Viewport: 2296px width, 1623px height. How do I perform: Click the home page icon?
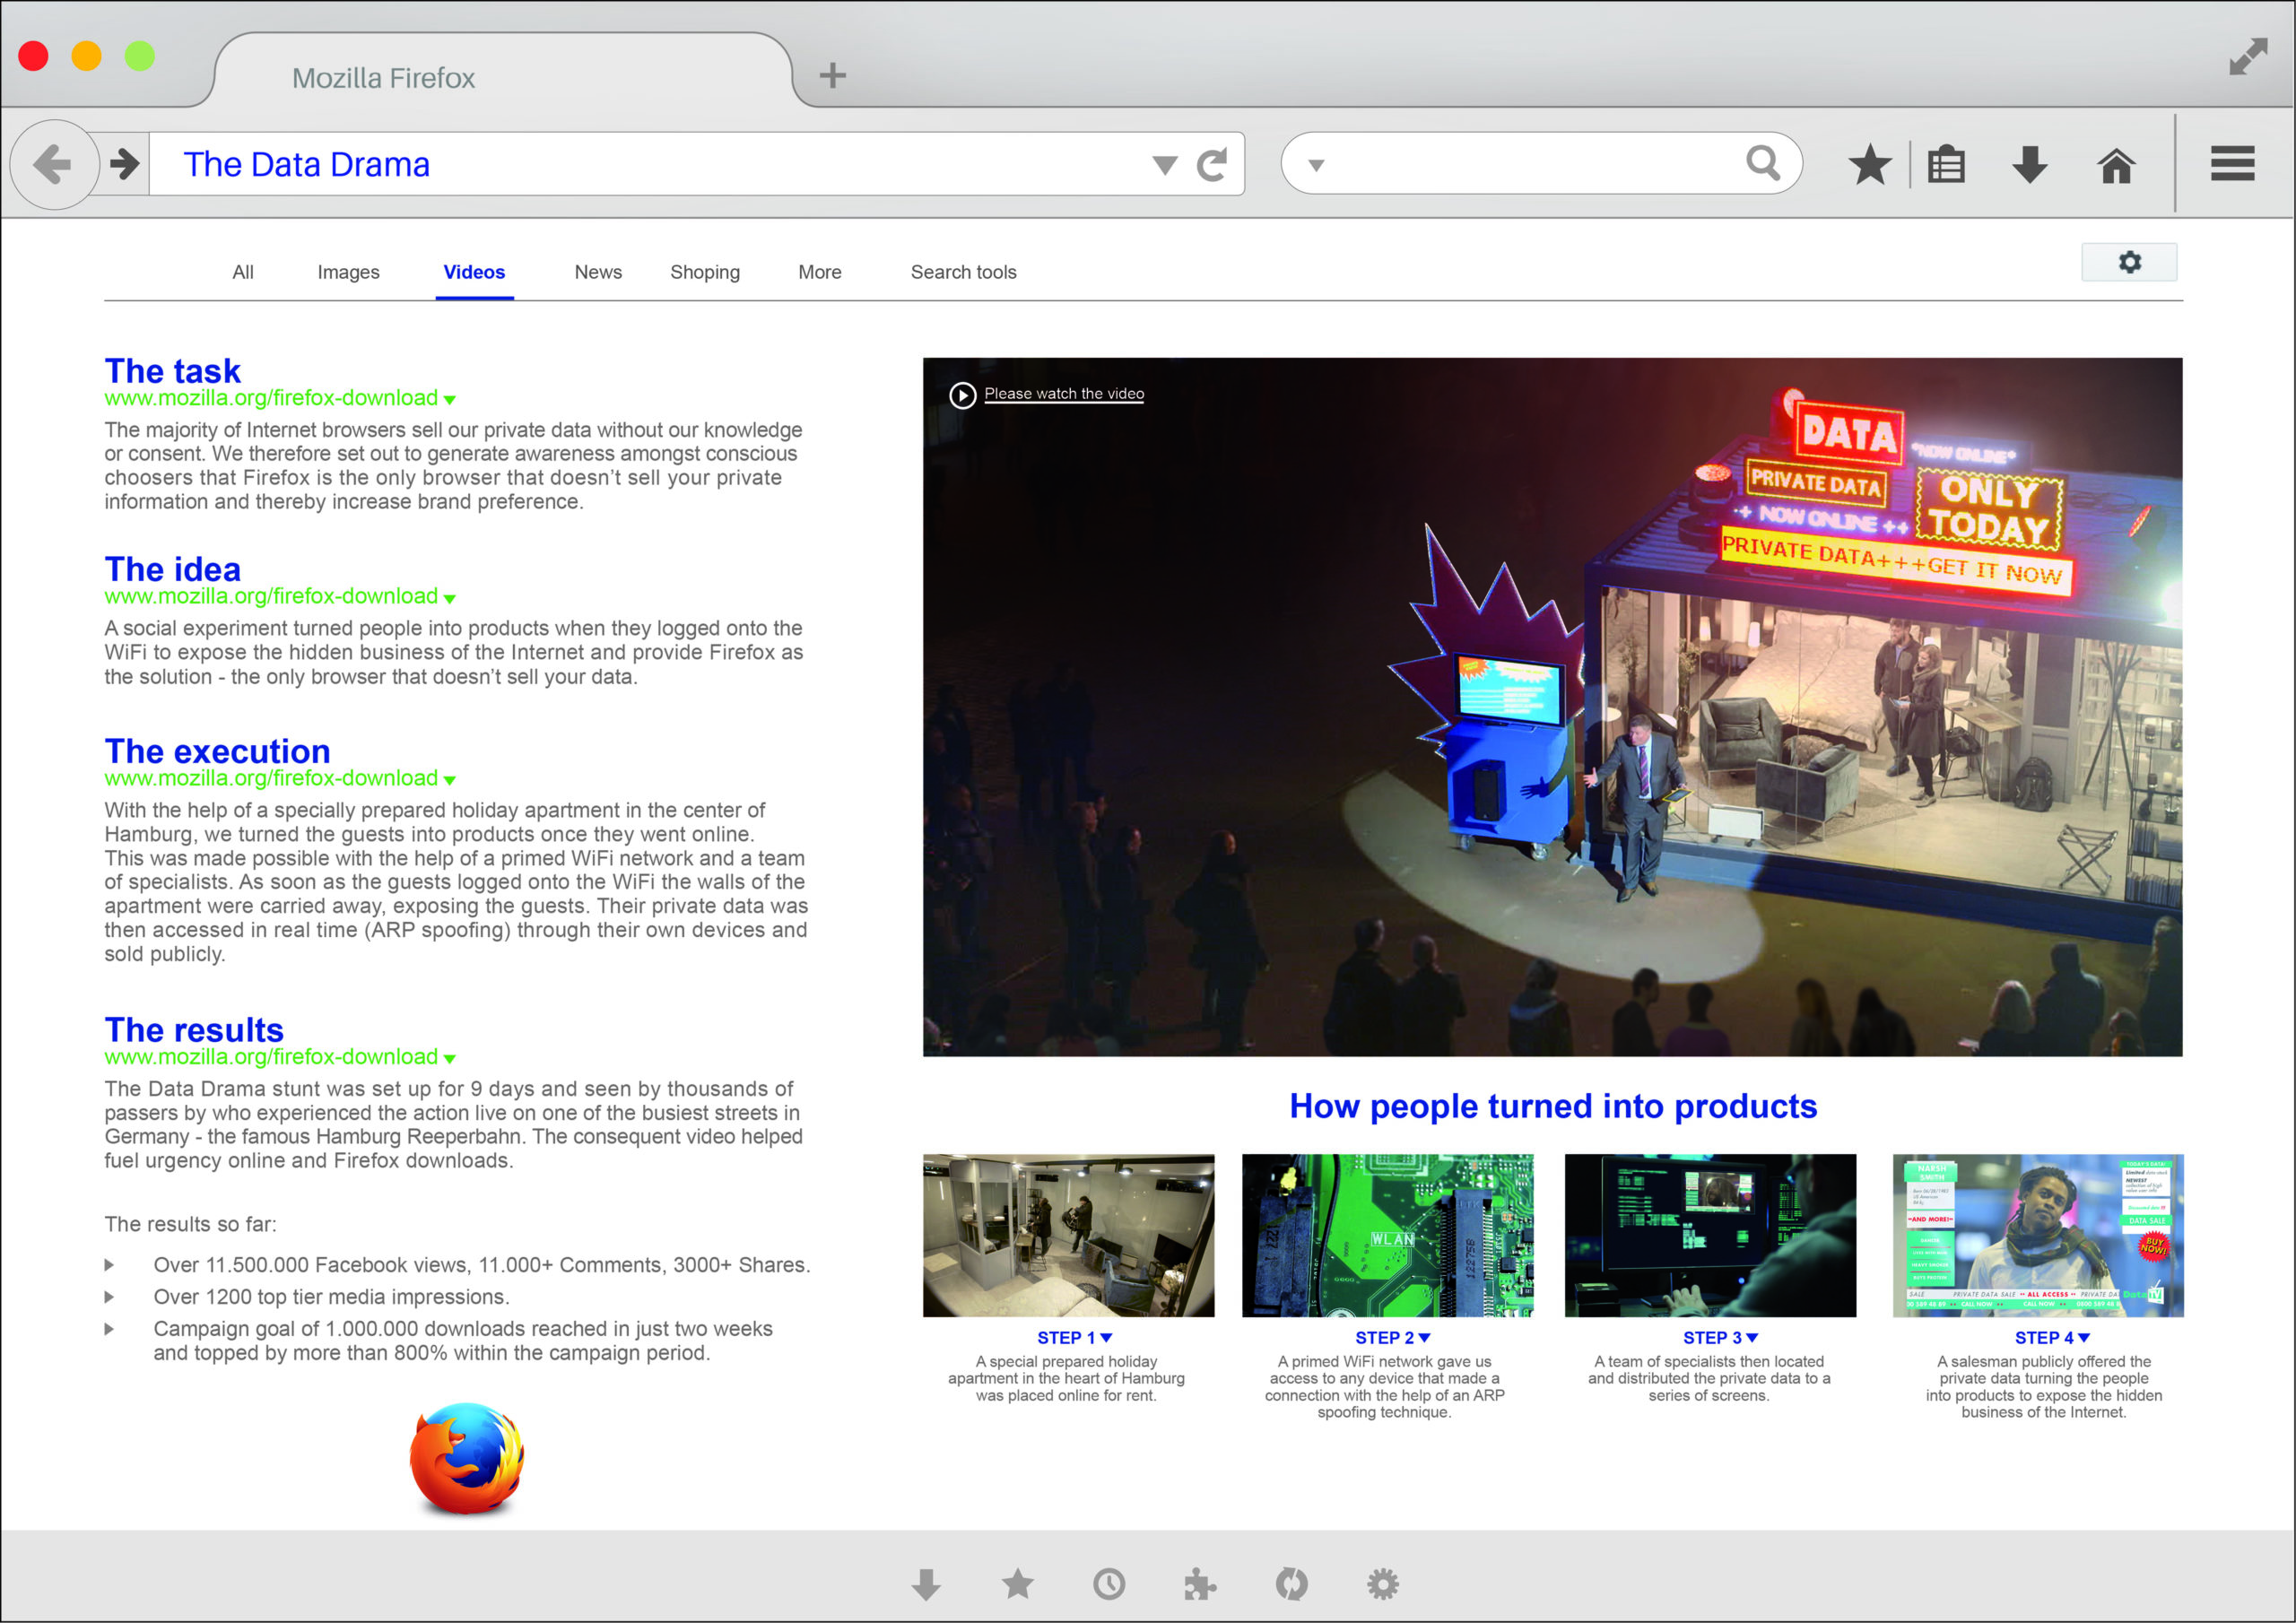pos(2115,167)
